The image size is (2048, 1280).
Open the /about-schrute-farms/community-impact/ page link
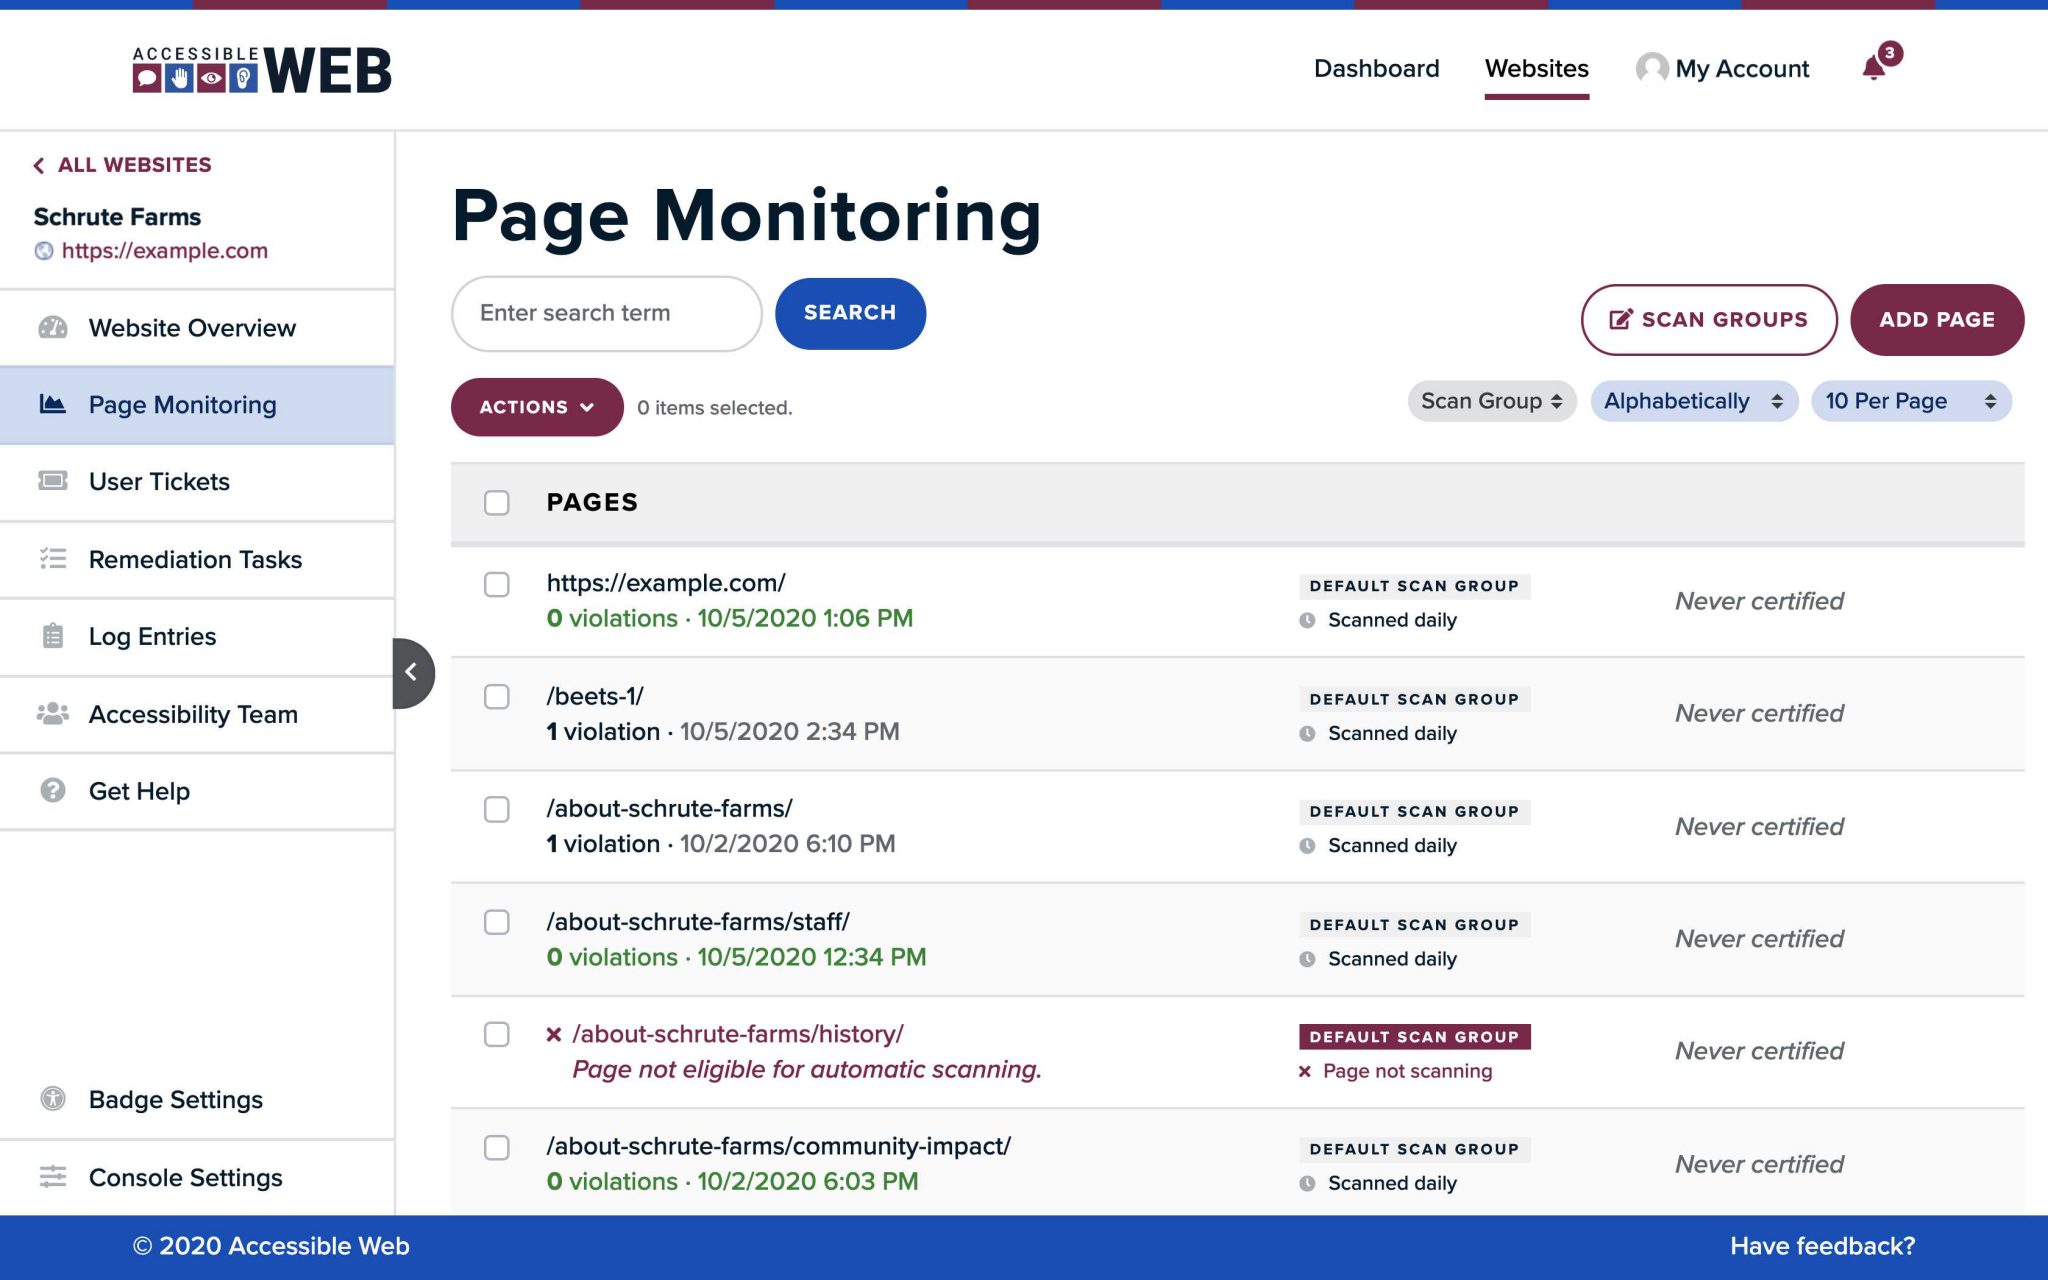pos(779,1146)
